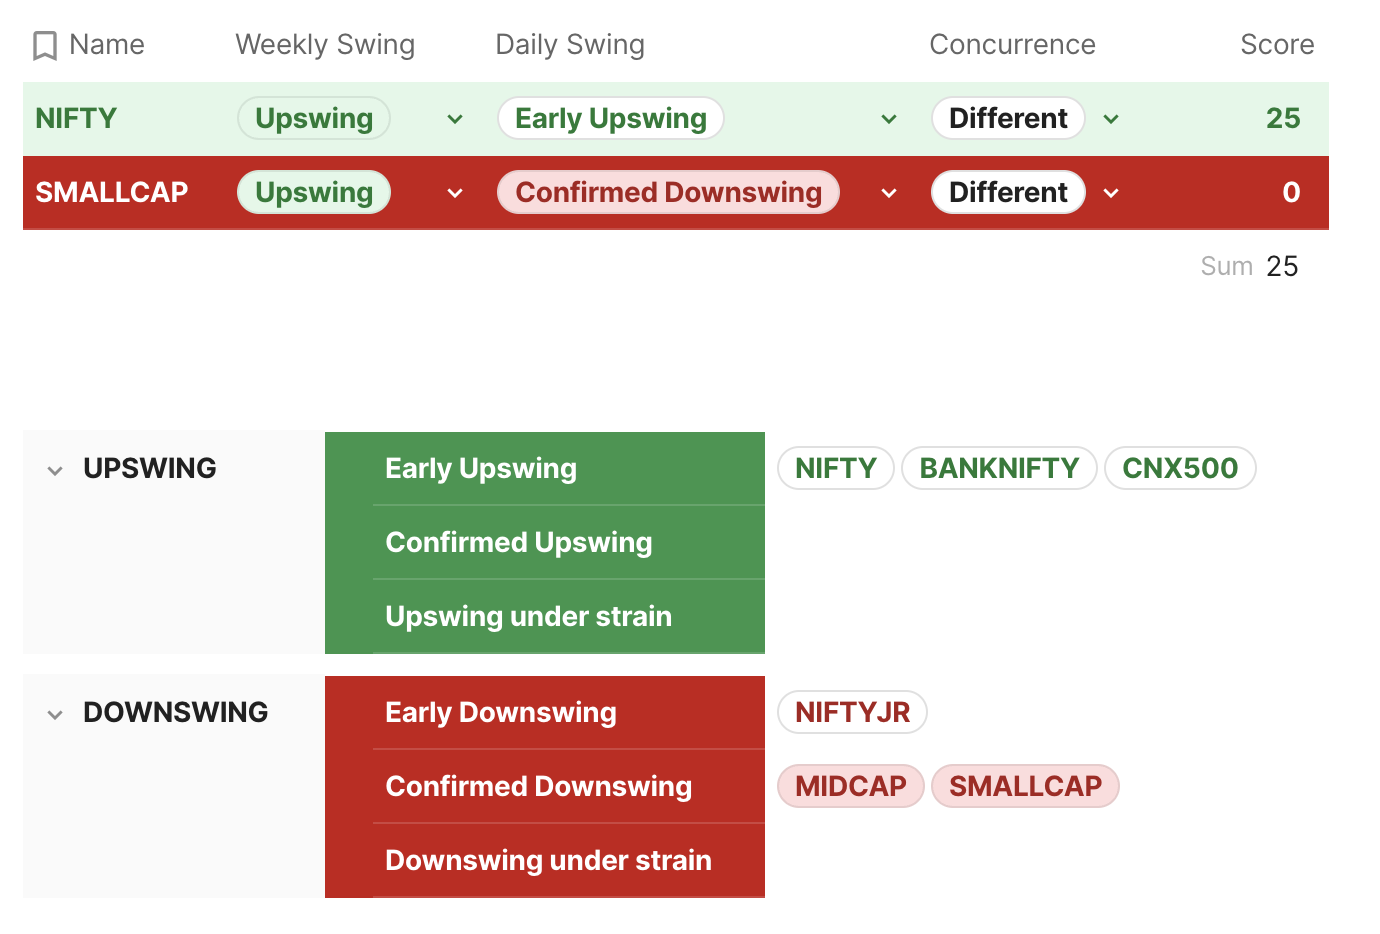Open the BANKNIFTY tag
The width and height of the screenshot is (1380, 934).
point(999,468)
